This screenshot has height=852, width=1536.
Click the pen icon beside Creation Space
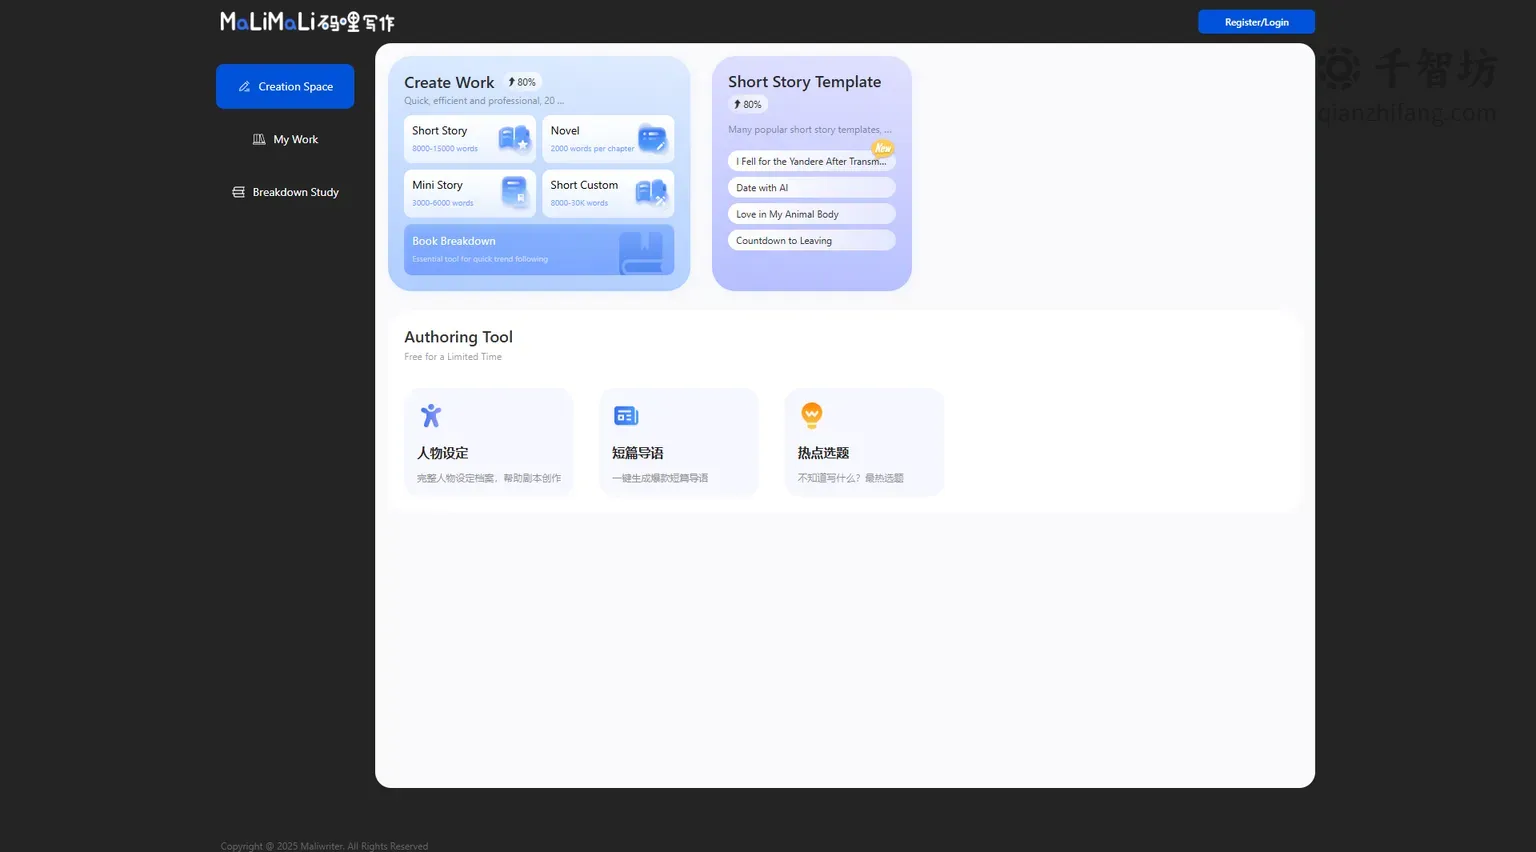tap(244, 87)
